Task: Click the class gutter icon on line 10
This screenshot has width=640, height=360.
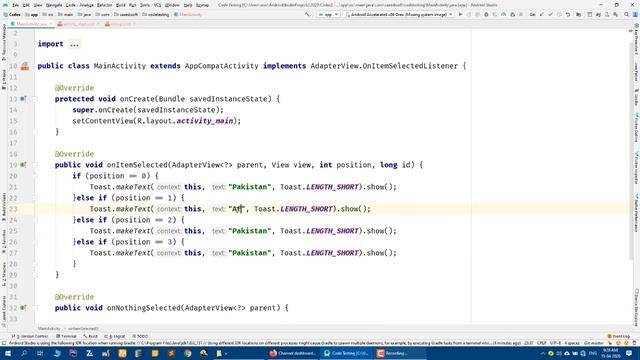Action: [25, 66]
